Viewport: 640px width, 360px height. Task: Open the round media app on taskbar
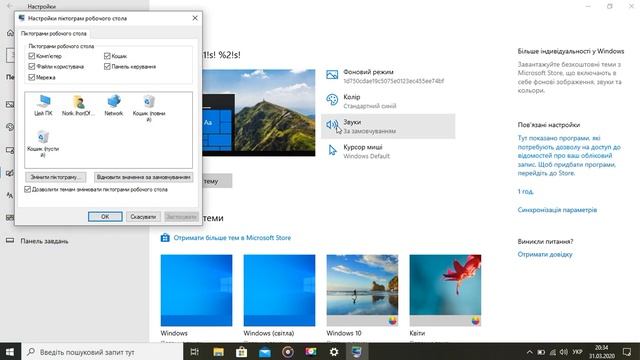pyautogui.click(x=288, y=352)
